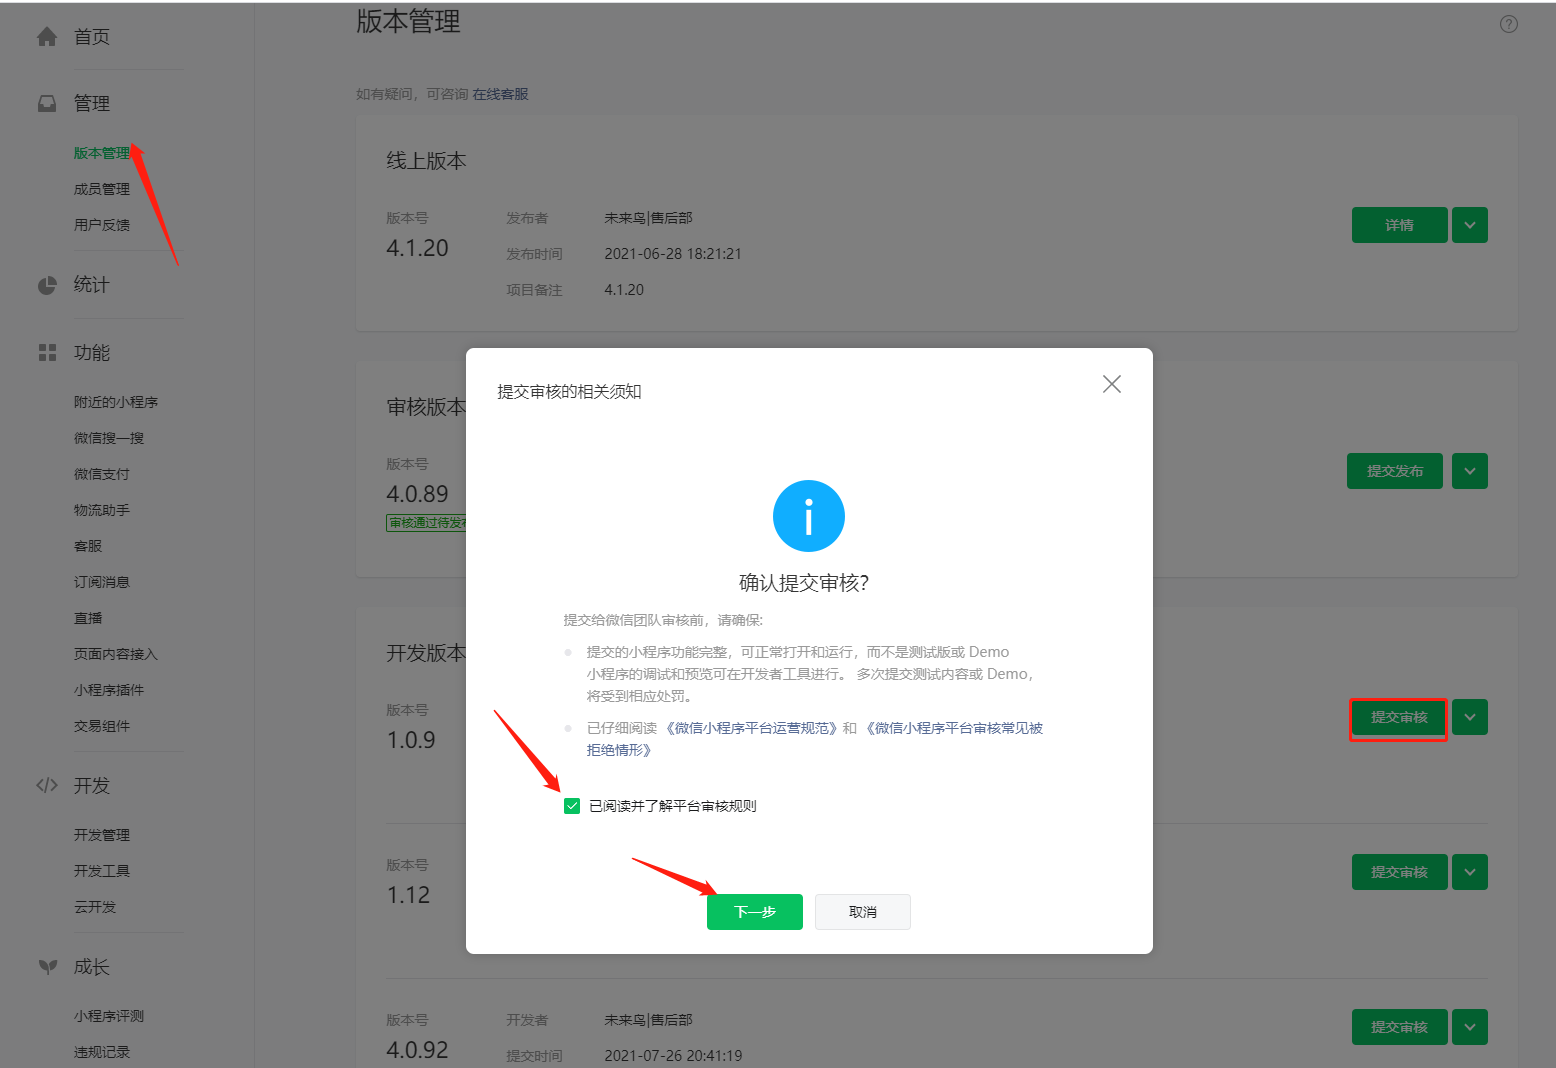
Task: Uncheck 已阅读并了解平台审核规则 checkbox
Action: click(572, 806)
